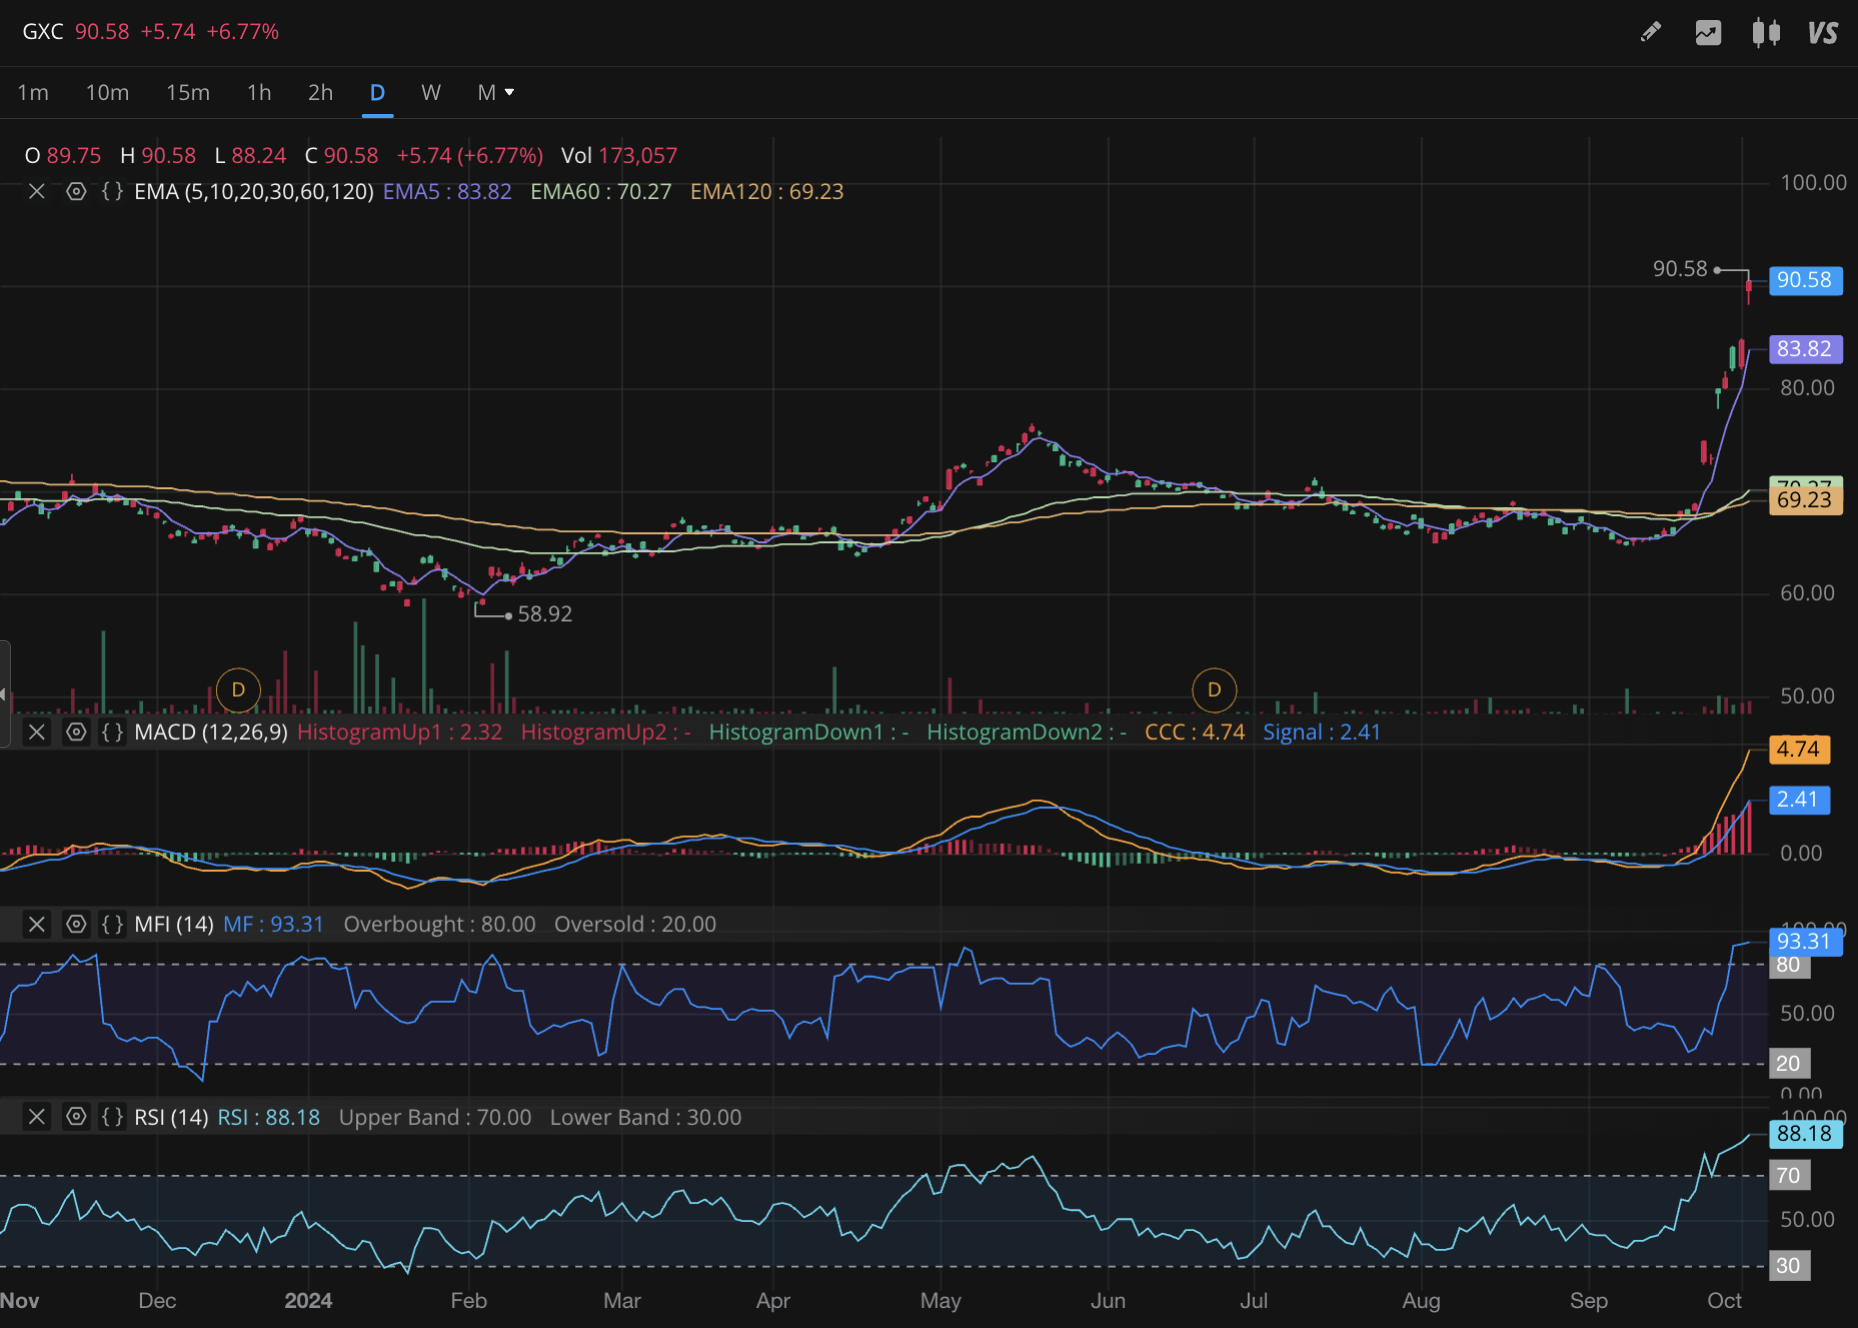This screenshot has height=1328, width=1858.
Task: Open MFI code settings braces icon
Action: (112, 924)
